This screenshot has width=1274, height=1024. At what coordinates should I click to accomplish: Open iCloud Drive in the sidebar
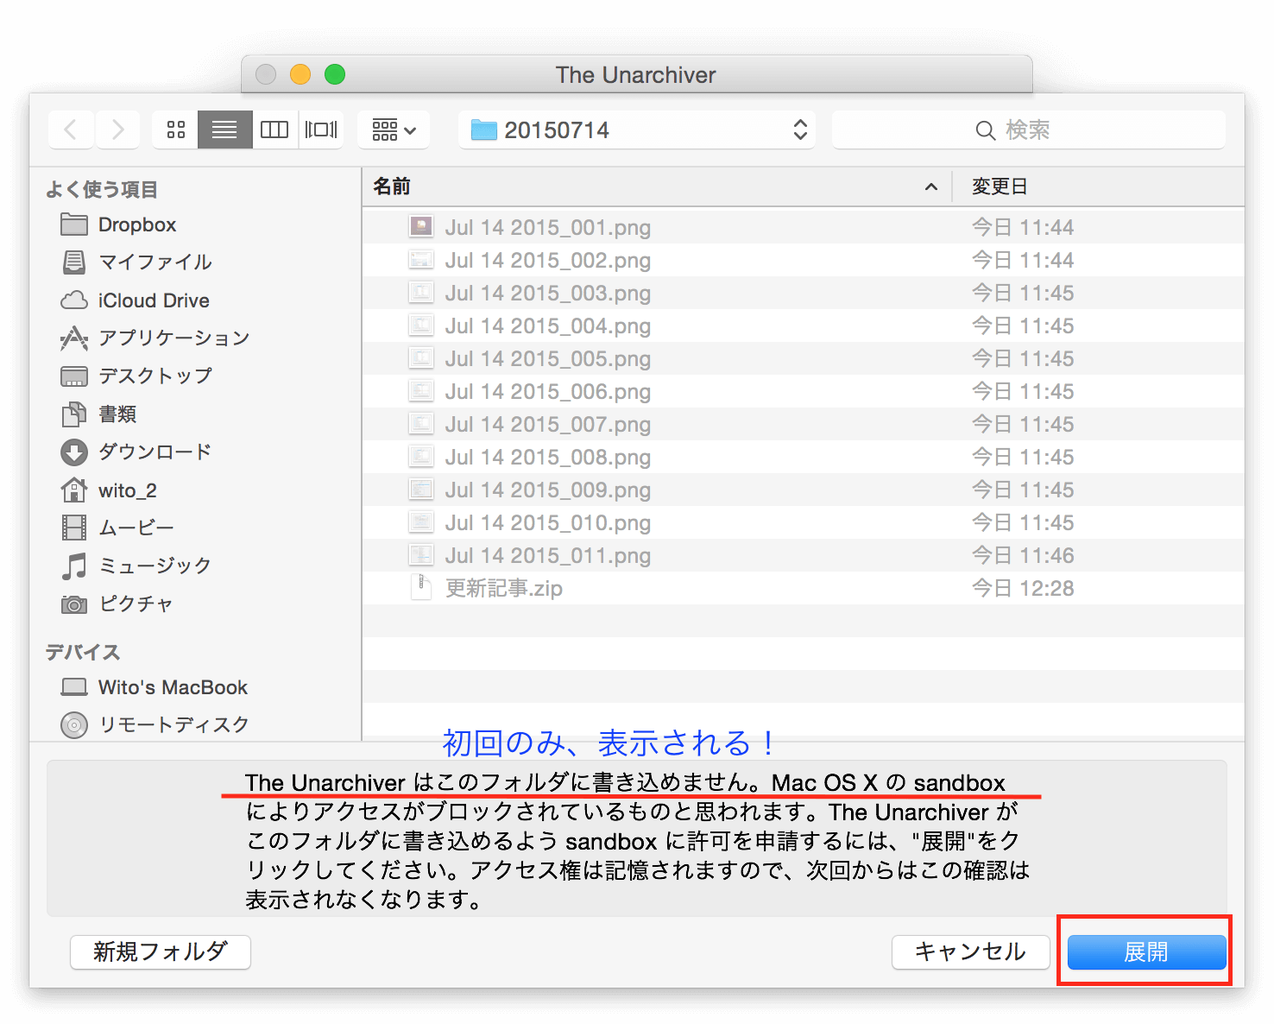pos(154,300)
